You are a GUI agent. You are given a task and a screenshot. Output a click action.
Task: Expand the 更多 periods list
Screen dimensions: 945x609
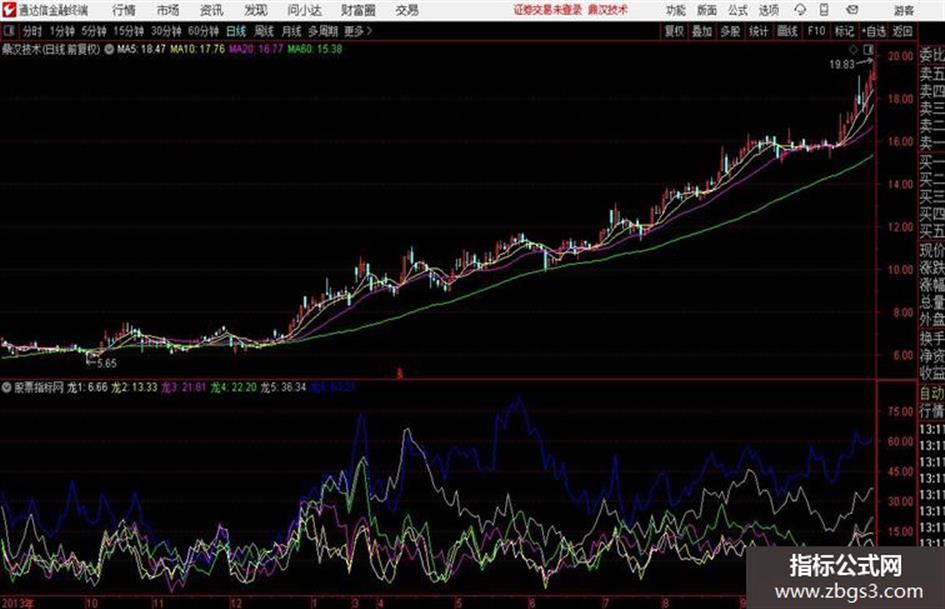coord(358,31)
